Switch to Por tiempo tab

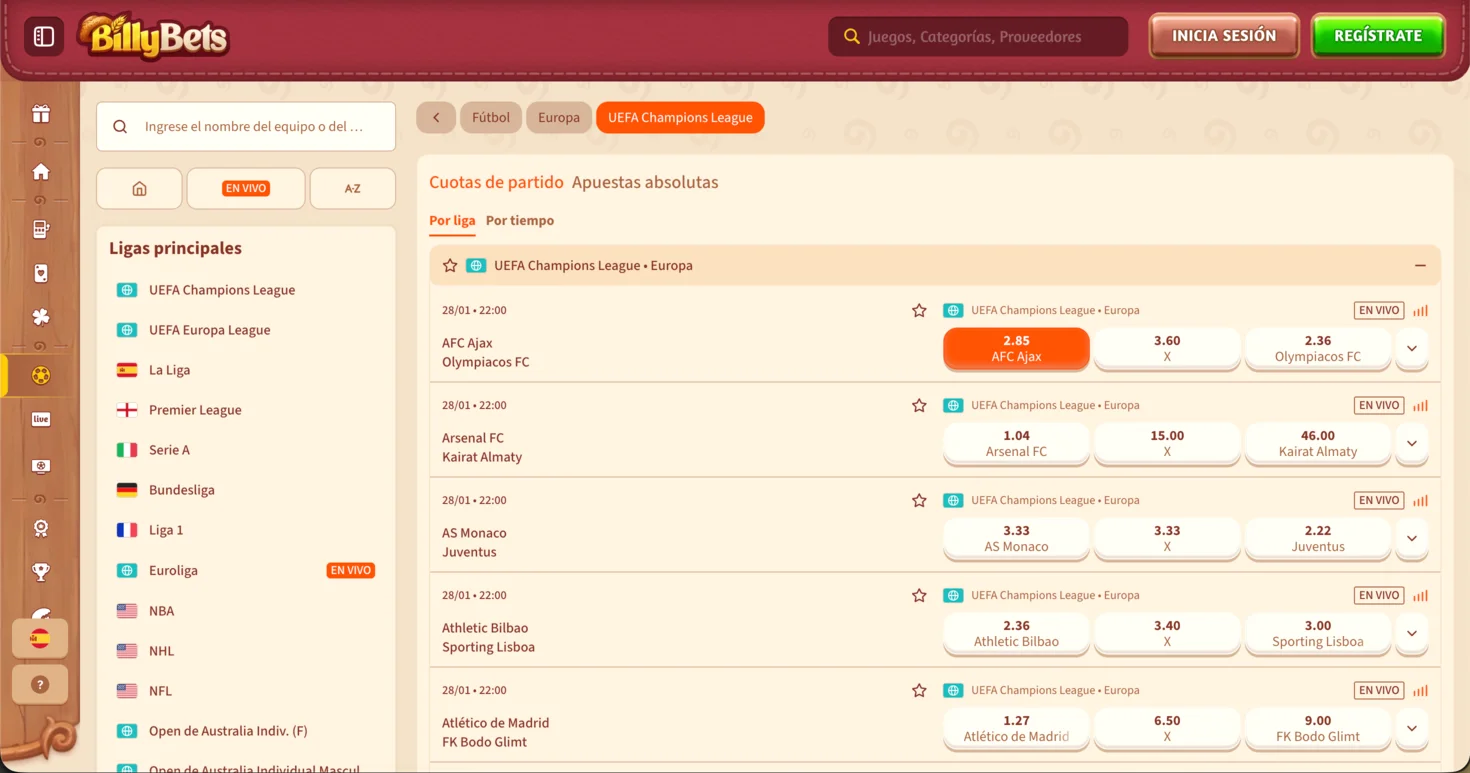point(520,221)
